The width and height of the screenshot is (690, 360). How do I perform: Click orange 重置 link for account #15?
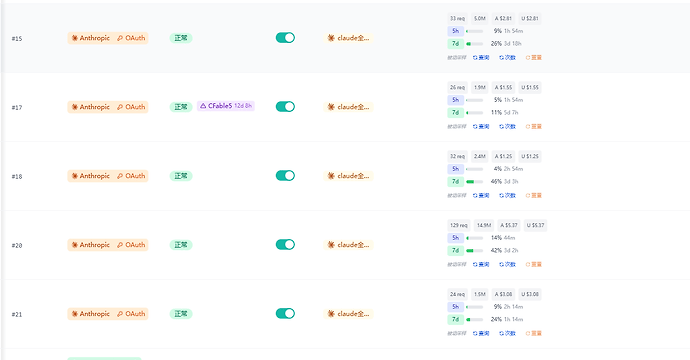point(534,58)
